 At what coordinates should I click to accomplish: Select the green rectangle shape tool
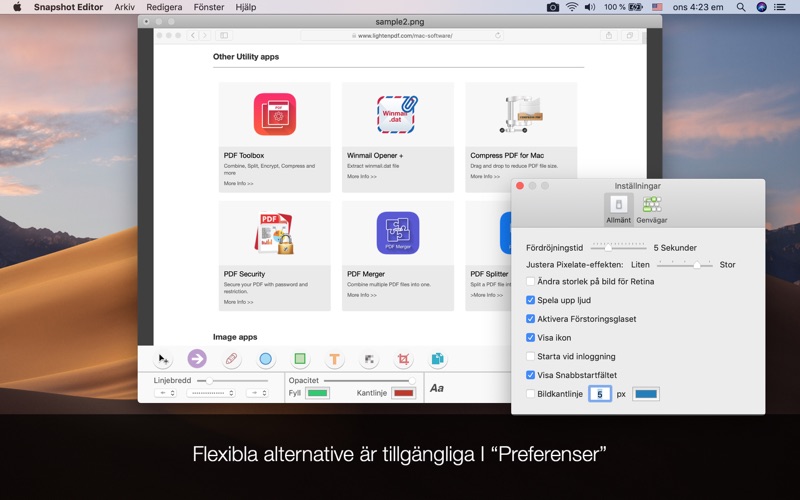pyautogui.click(x=300, y=359)
